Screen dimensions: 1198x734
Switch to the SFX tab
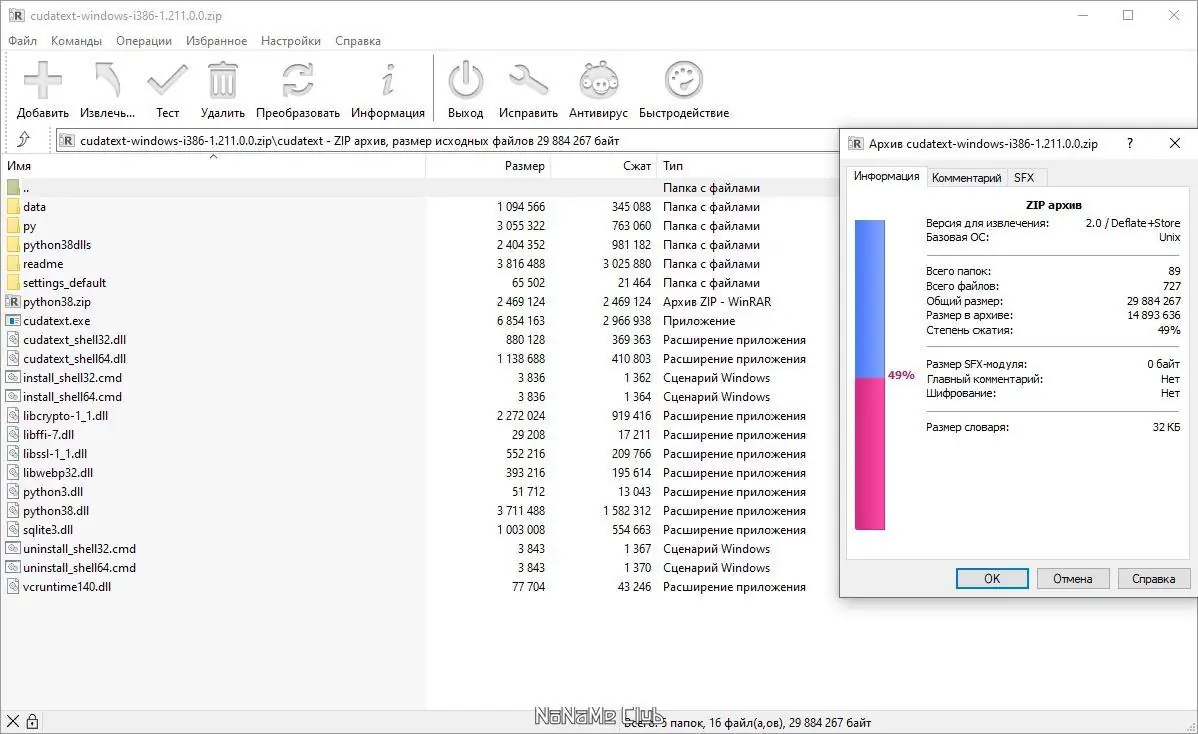(x=1024, y=177)
